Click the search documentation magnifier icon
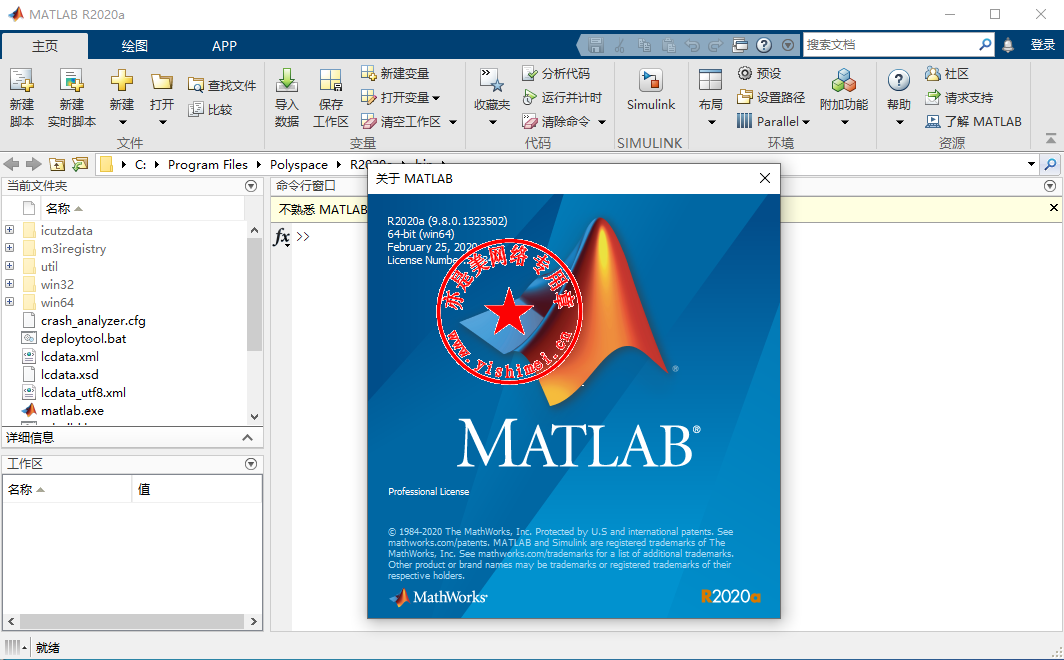Image resolution: width=1064 pixels, height=660 pixels. point(985,45)
